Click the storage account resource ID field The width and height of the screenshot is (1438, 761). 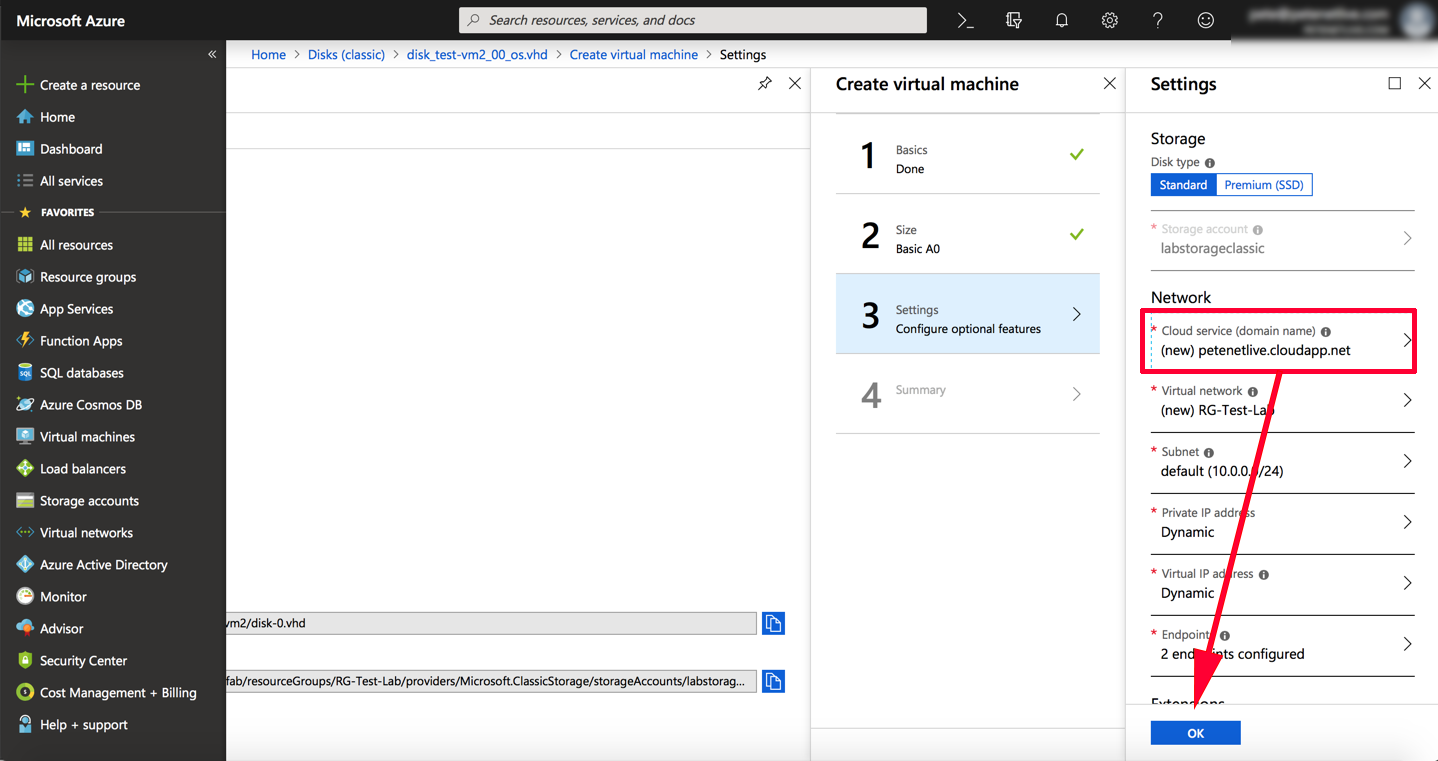491,681
